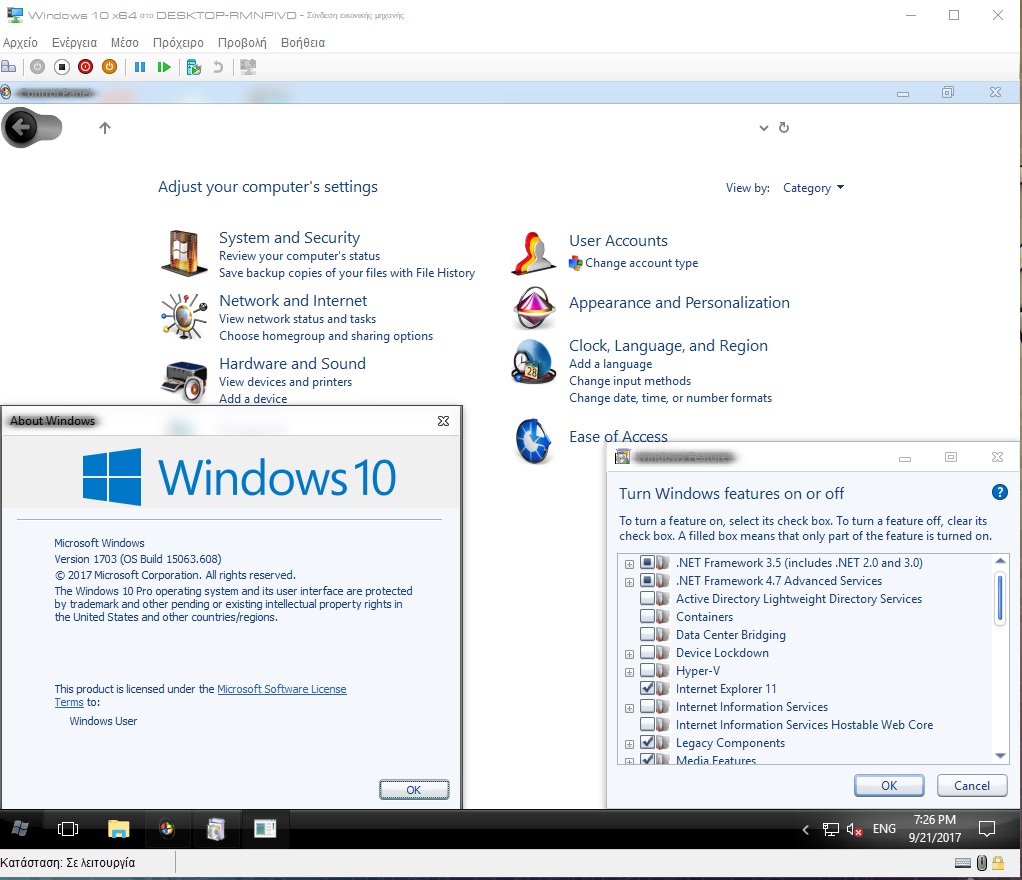1022x880 pixels.
Task: Enable Data Center Bridging checkbox
Action: pyautogui.click(x=647, y=634)
